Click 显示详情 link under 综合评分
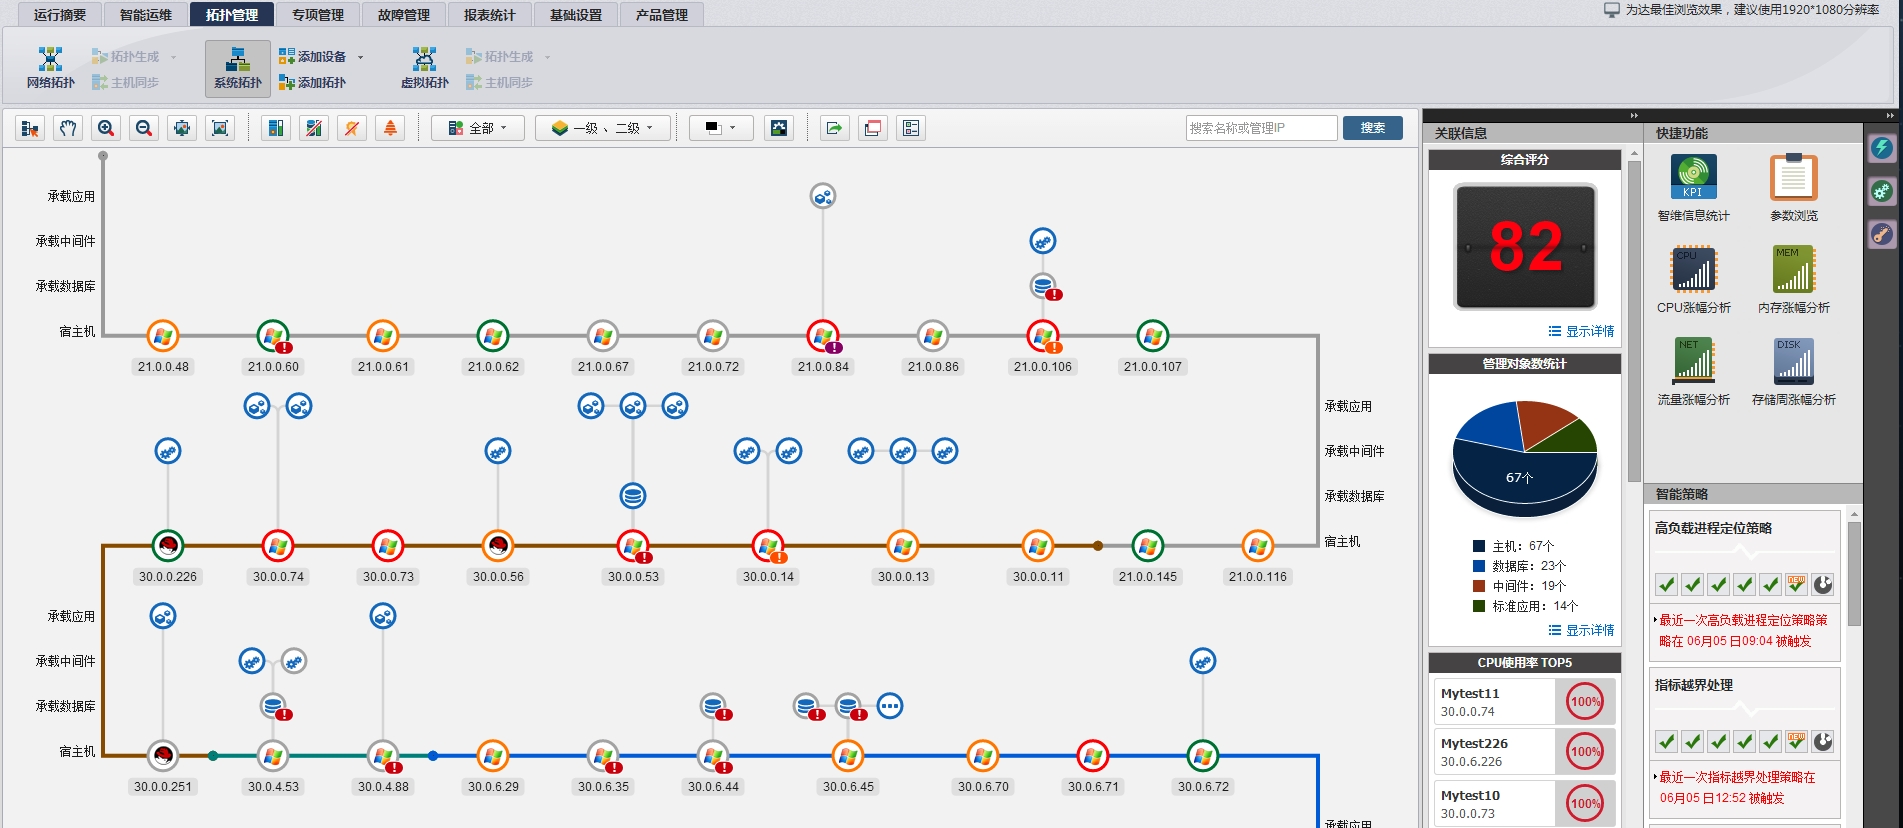This screenshot has height=828, width=1903. pyautogui.click(x=1581, y=331)
